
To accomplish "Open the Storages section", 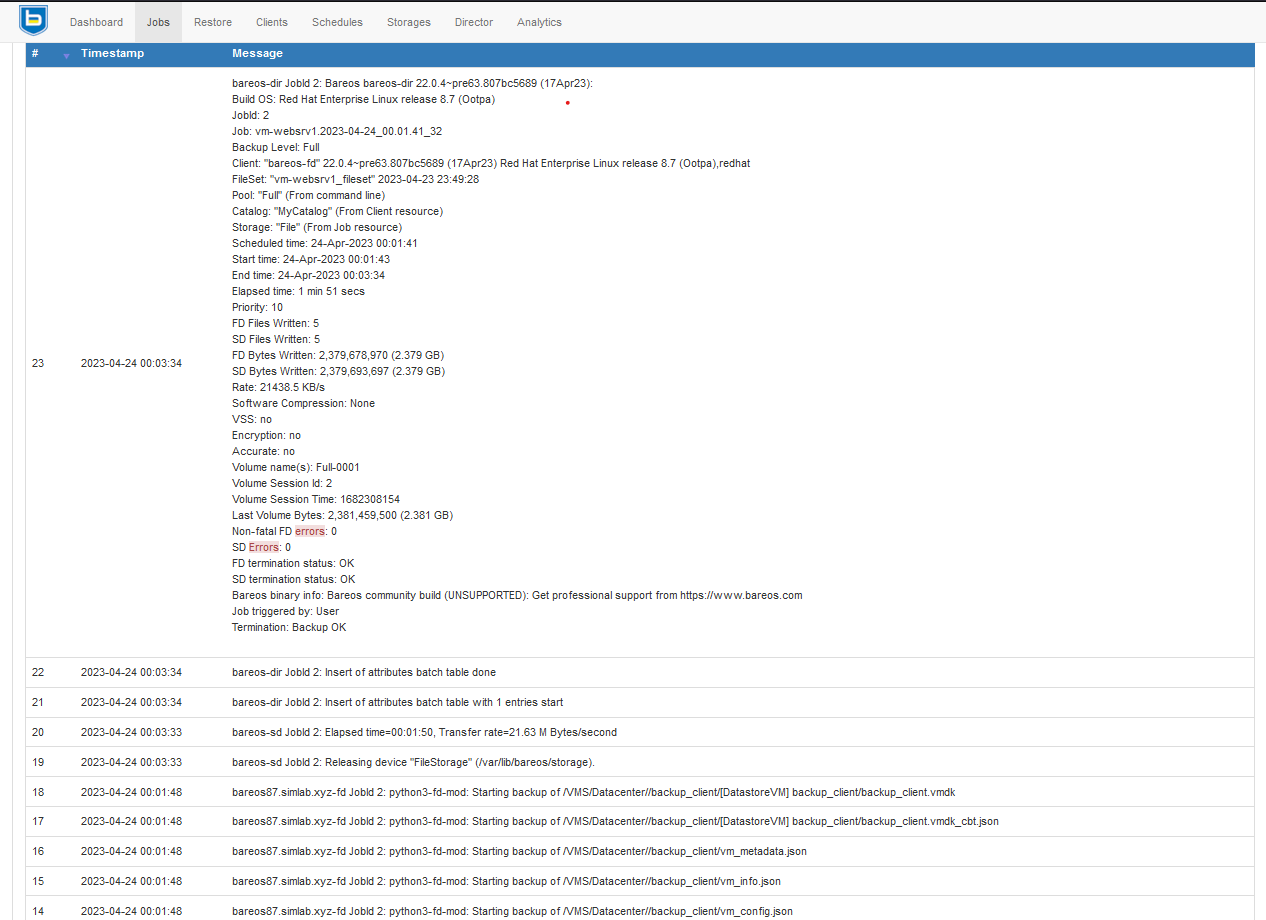I will (x=408, y=22).
